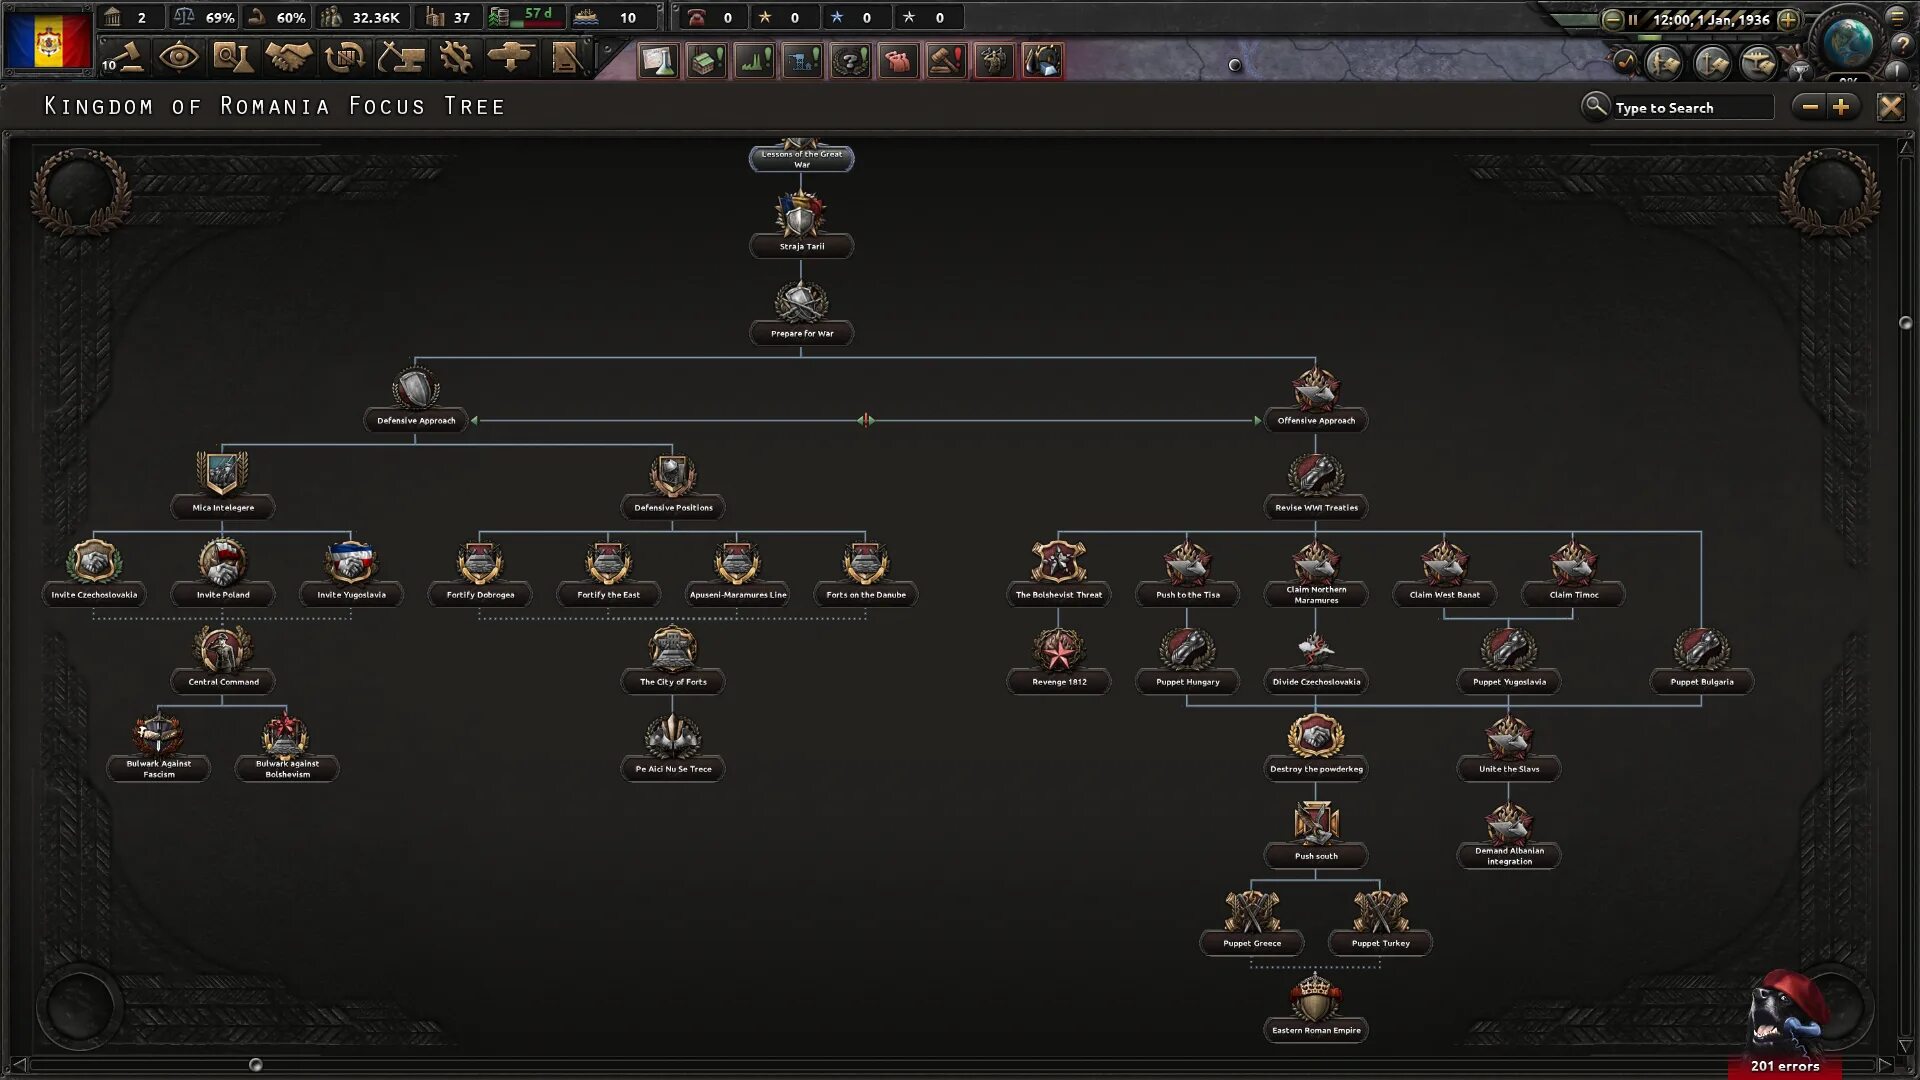
Task: Increase game speed with plus button
Action: pos(1789,19)
